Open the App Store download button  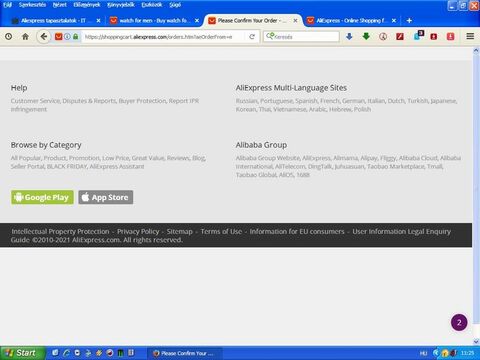coord(106,197)
